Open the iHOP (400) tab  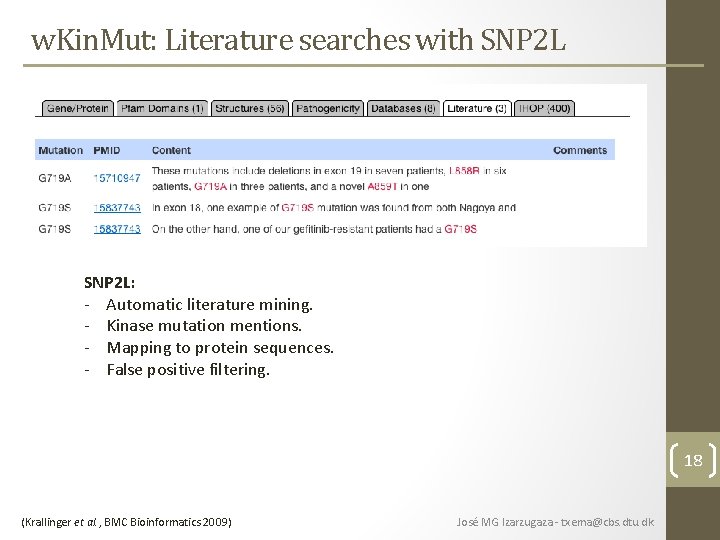coord(544,108)
